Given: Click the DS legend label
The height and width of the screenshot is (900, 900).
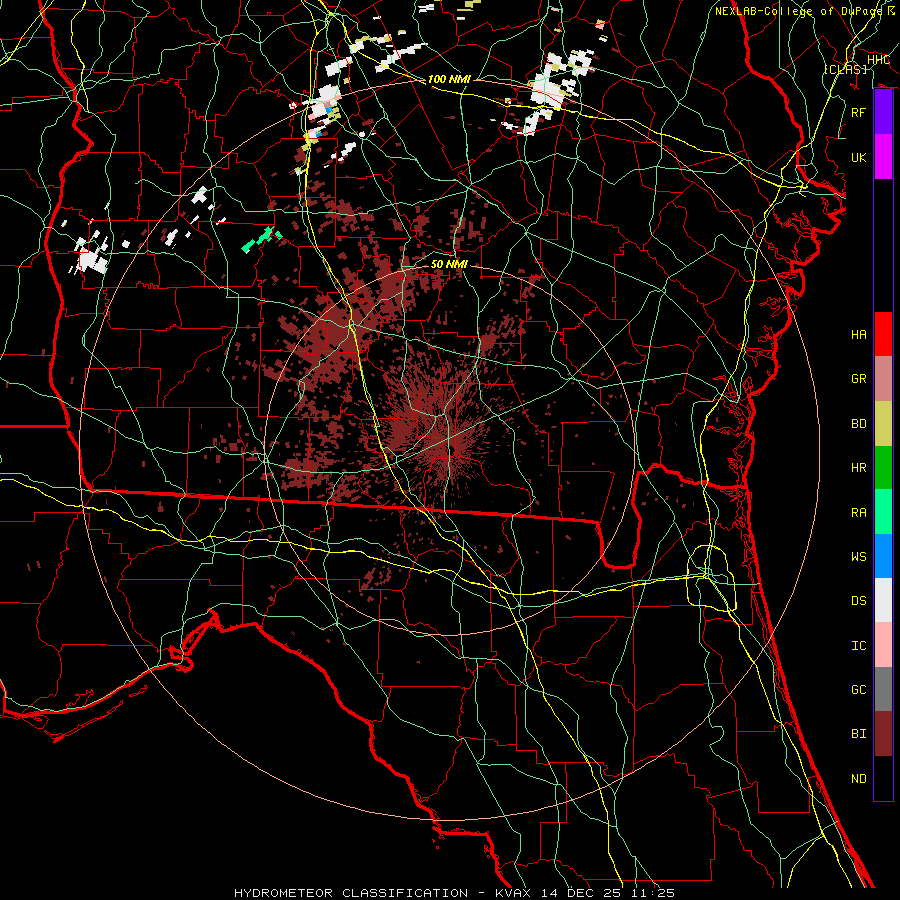Looking at the screenshot, I should 858,601.
